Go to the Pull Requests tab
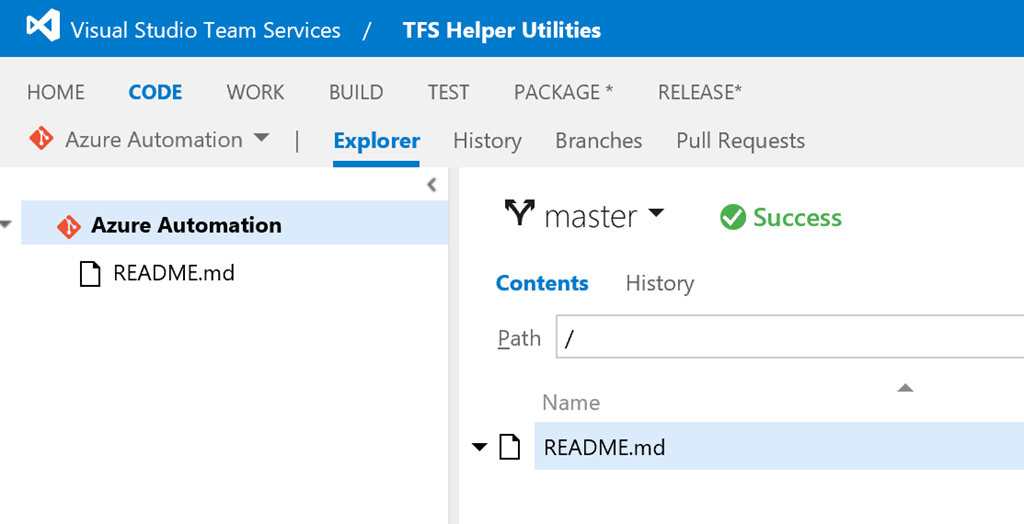Screen dimensions: 1024x524 click(x=740, y=141)
